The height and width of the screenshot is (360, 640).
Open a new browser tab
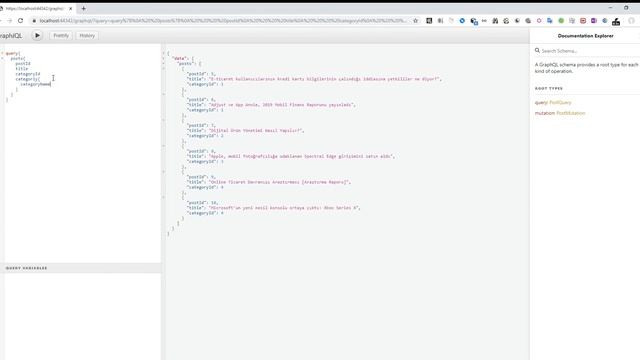pos(83,8)
